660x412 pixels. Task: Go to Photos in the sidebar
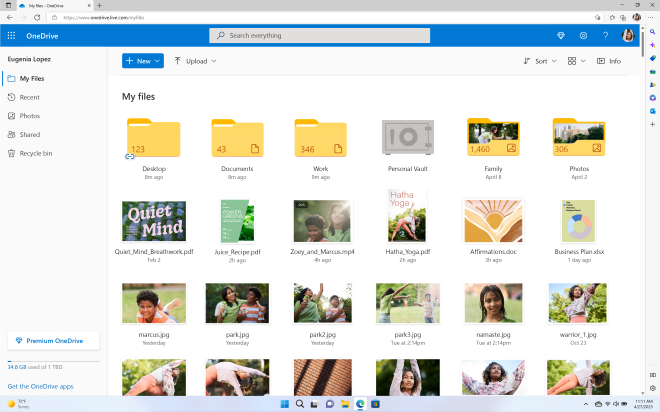(54, 116)
